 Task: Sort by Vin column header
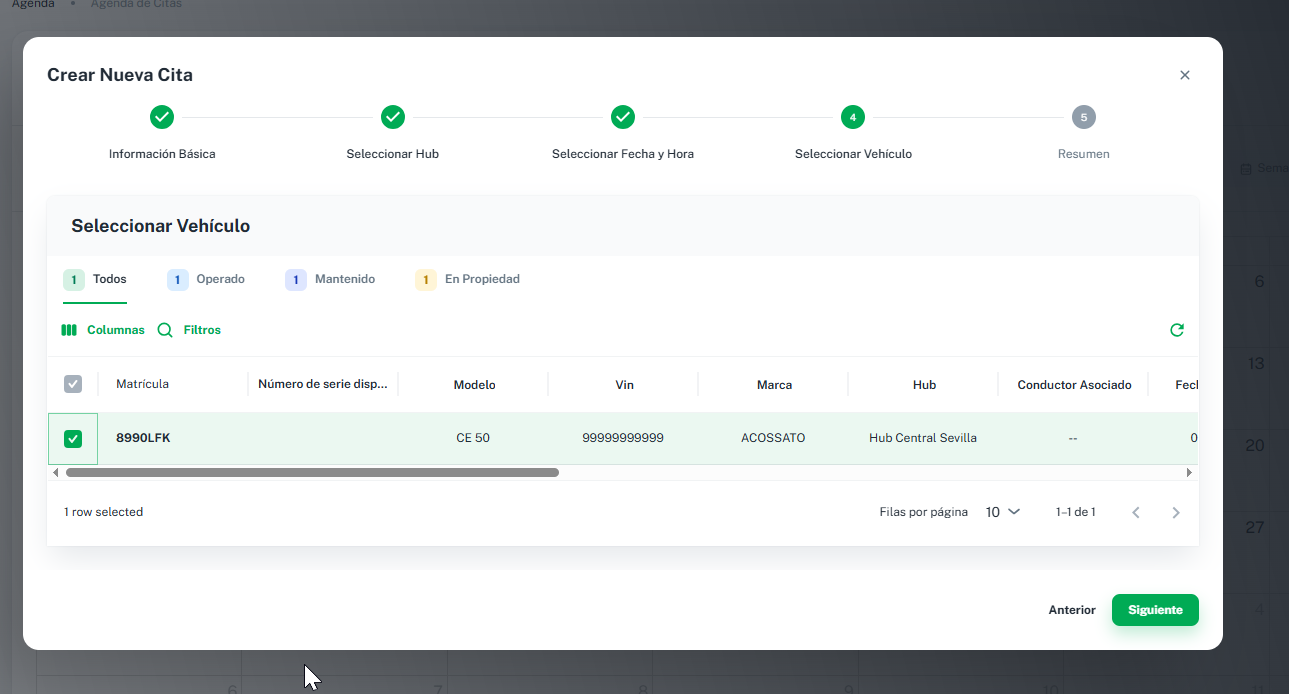coord(624,385)
